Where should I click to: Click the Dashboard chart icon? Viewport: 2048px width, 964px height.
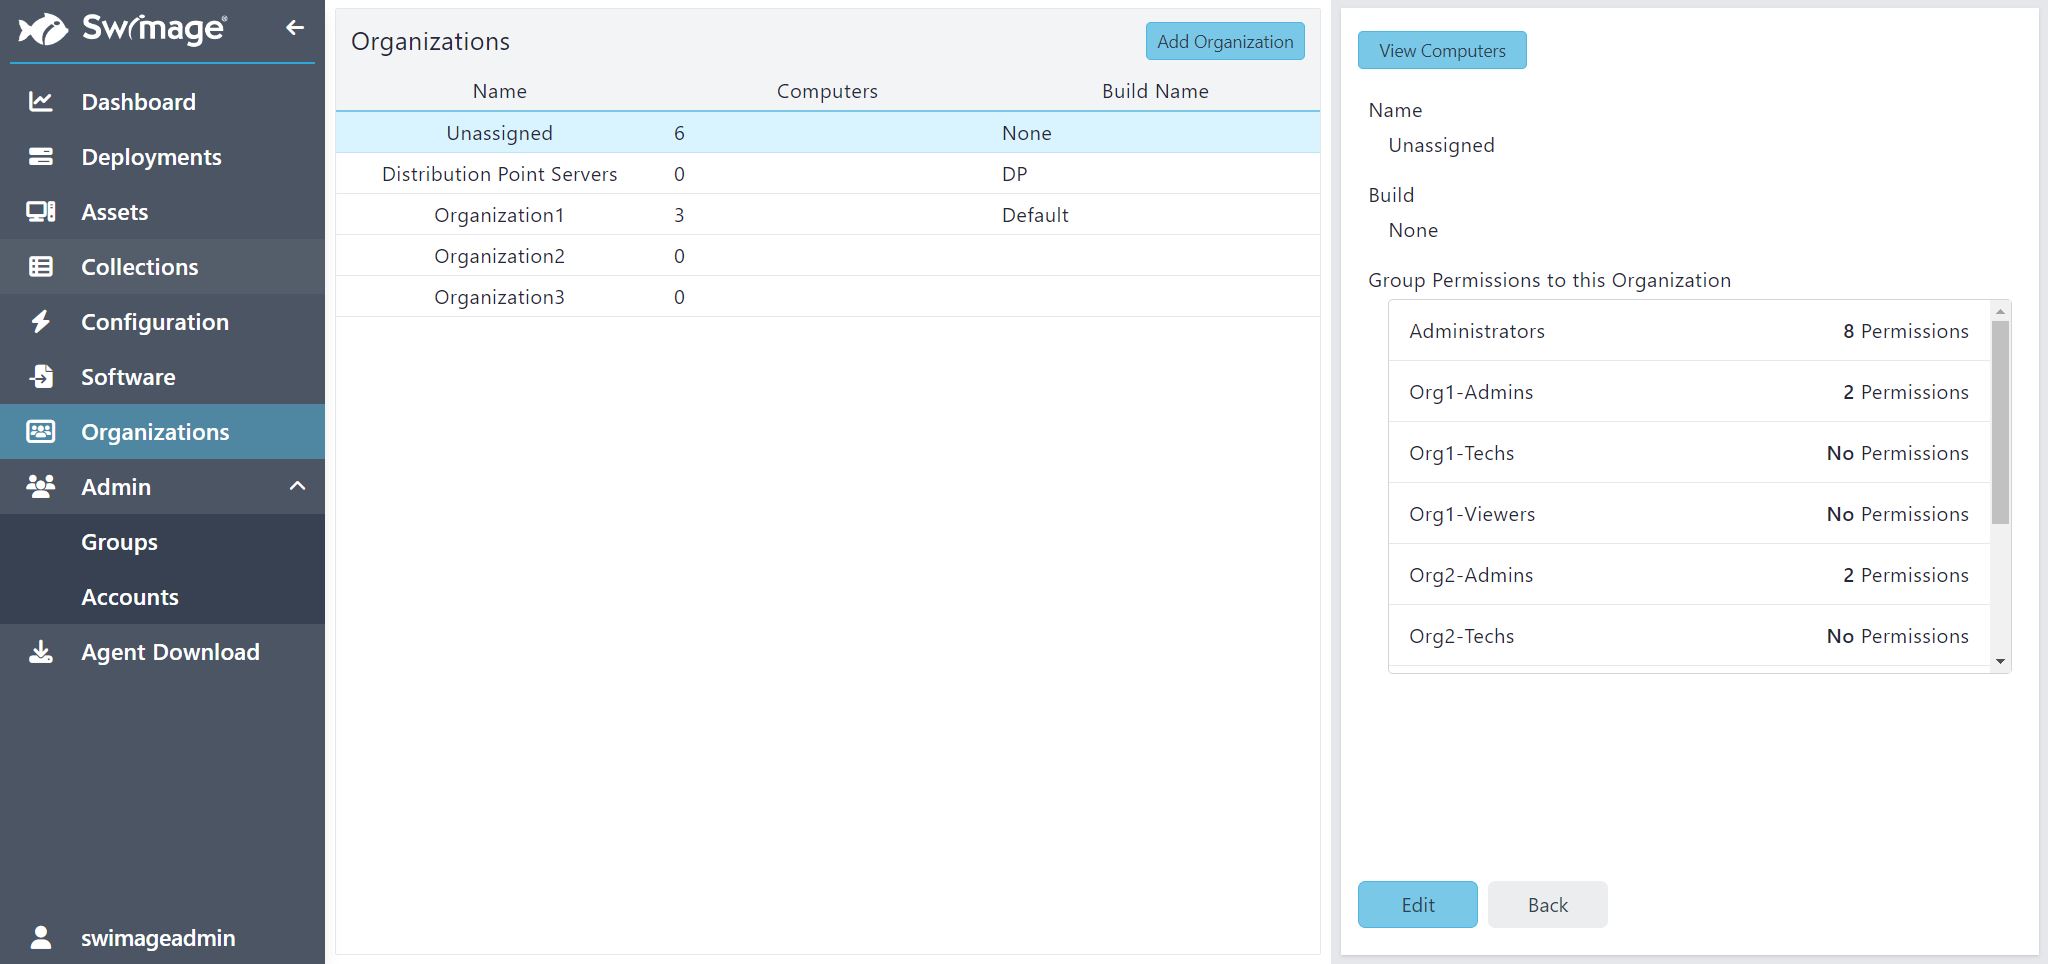point(41,101)
